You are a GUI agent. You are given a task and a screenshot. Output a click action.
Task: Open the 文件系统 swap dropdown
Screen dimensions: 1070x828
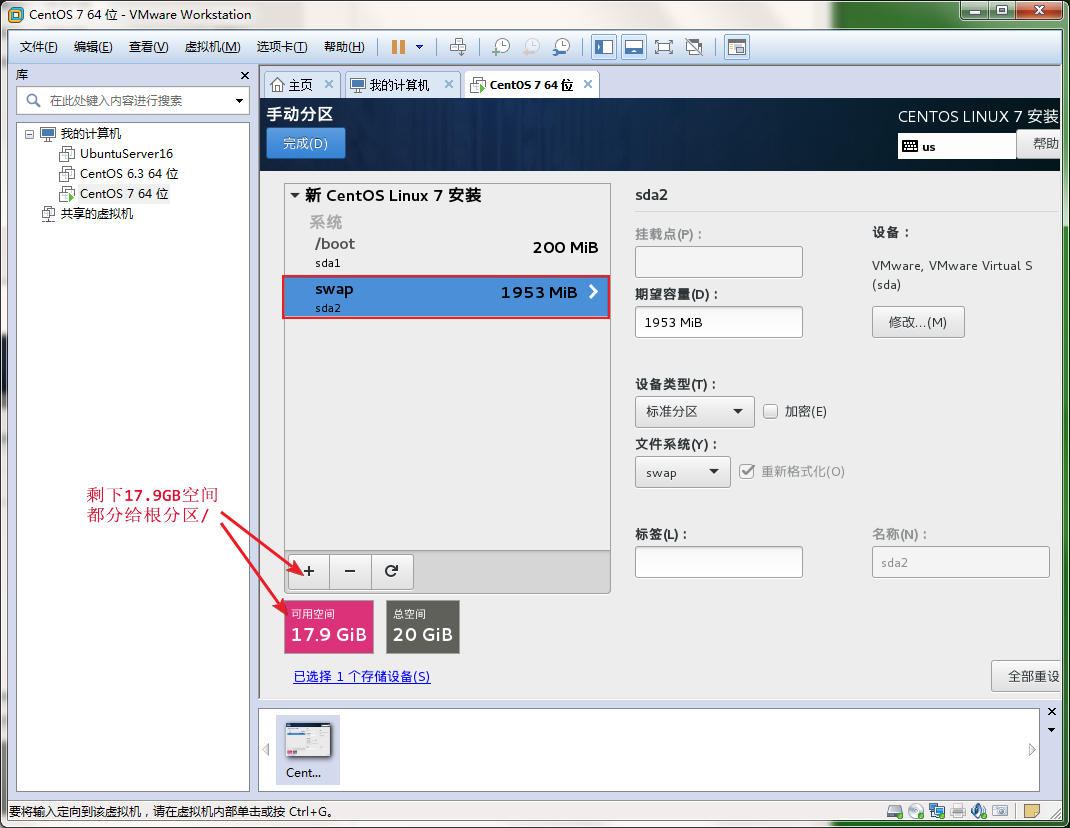click(x=682, y=472)
